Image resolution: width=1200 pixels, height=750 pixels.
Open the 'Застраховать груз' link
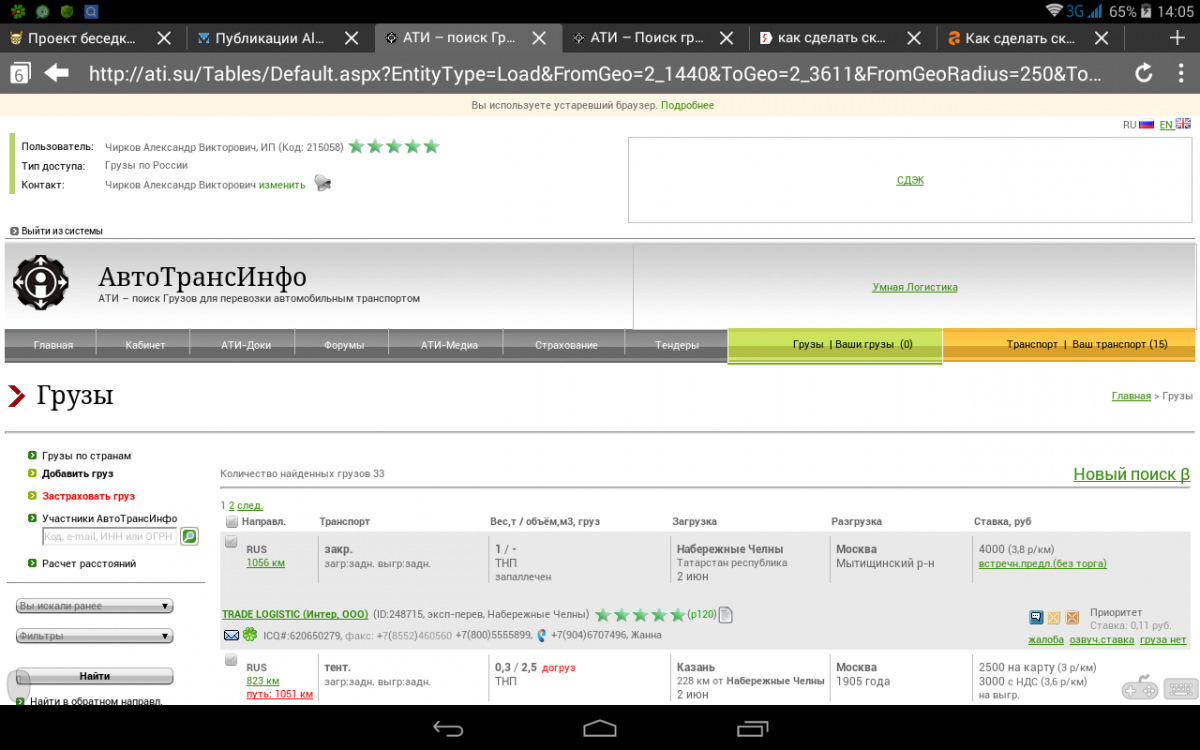coord(88,496)
